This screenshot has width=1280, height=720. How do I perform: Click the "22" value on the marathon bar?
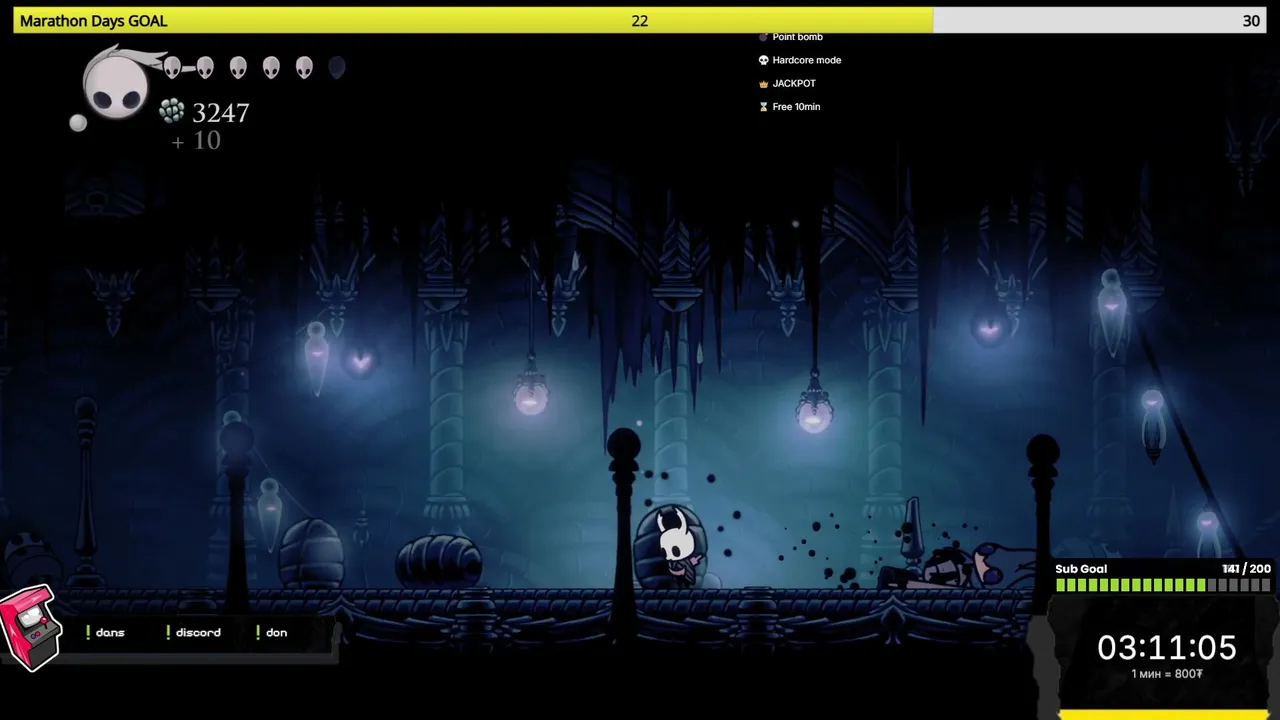pos(640,21)
